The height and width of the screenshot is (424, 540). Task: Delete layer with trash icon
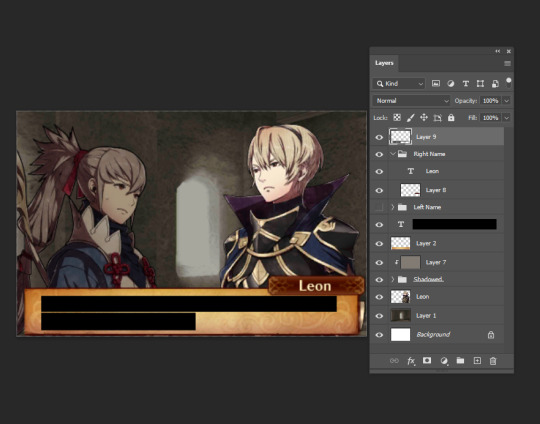click(x=493, y=361)
